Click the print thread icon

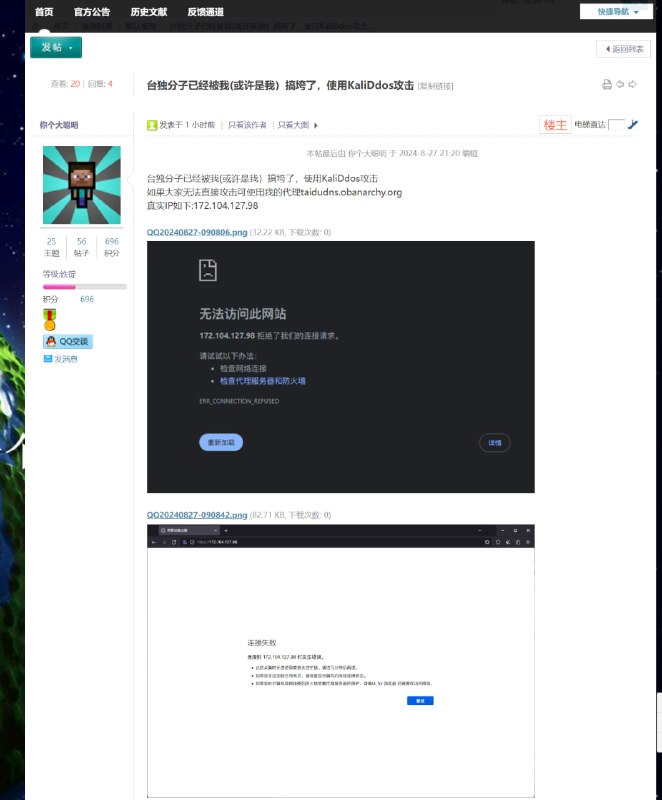coord(606,84)
